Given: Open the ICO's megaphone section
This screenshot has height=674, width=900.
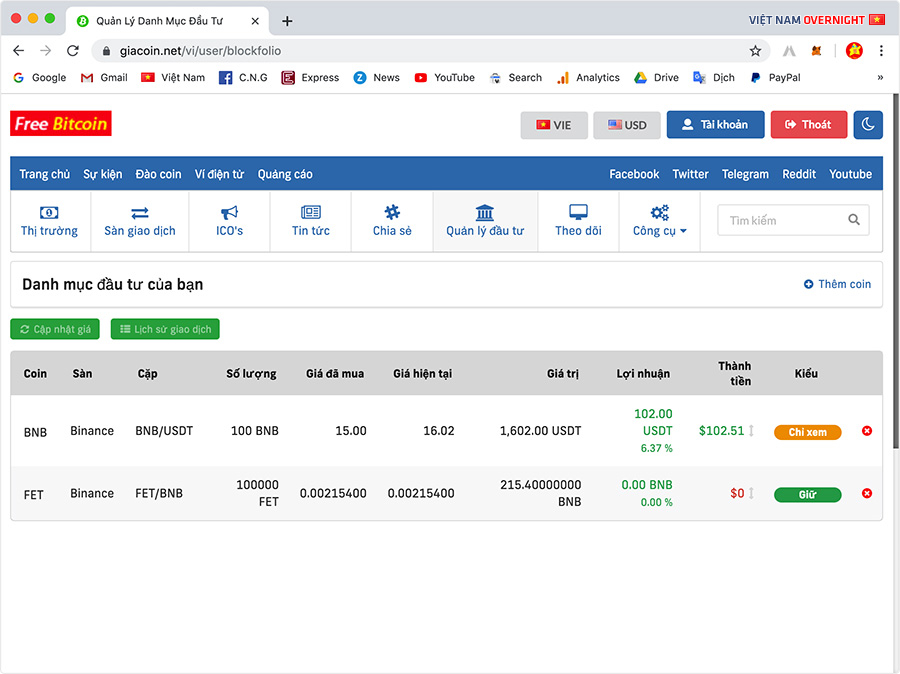Looking at the screenshot, I should 229,221.
